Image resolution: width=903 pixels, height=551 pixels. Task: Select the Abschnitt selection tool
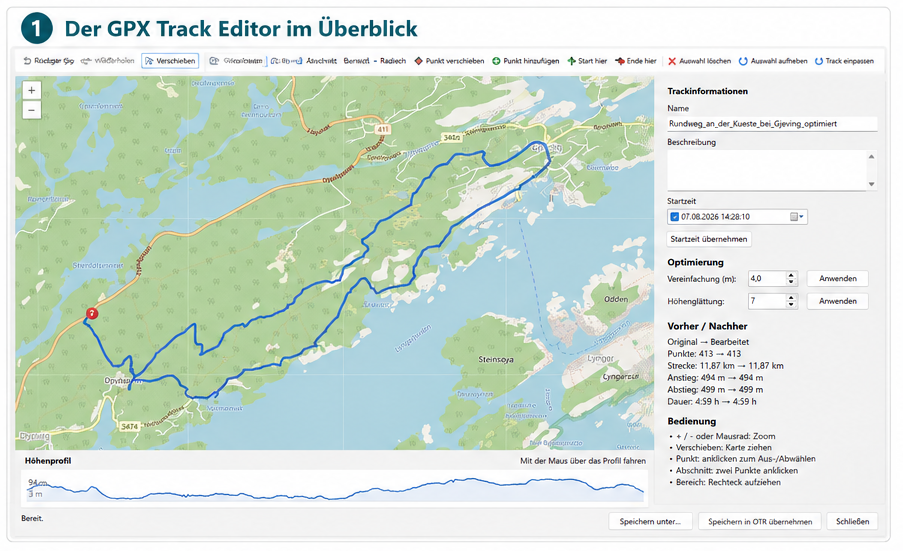click(321, 61)
